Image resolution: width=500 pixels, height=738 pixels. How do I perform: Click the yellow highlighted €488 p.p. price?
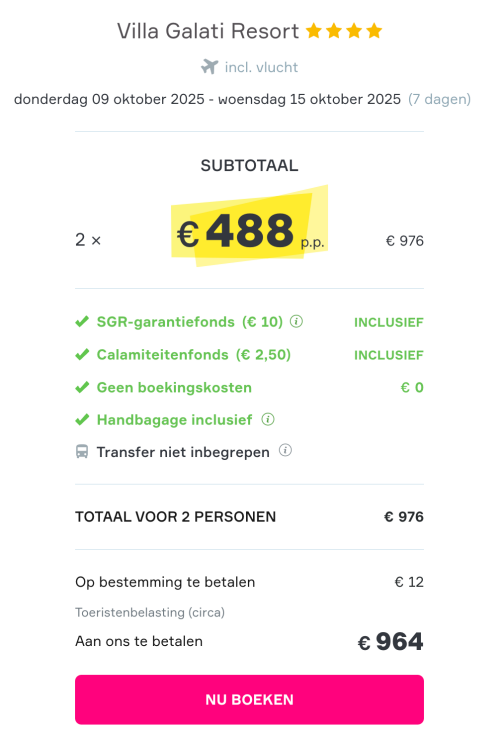(x=250, y=226)
